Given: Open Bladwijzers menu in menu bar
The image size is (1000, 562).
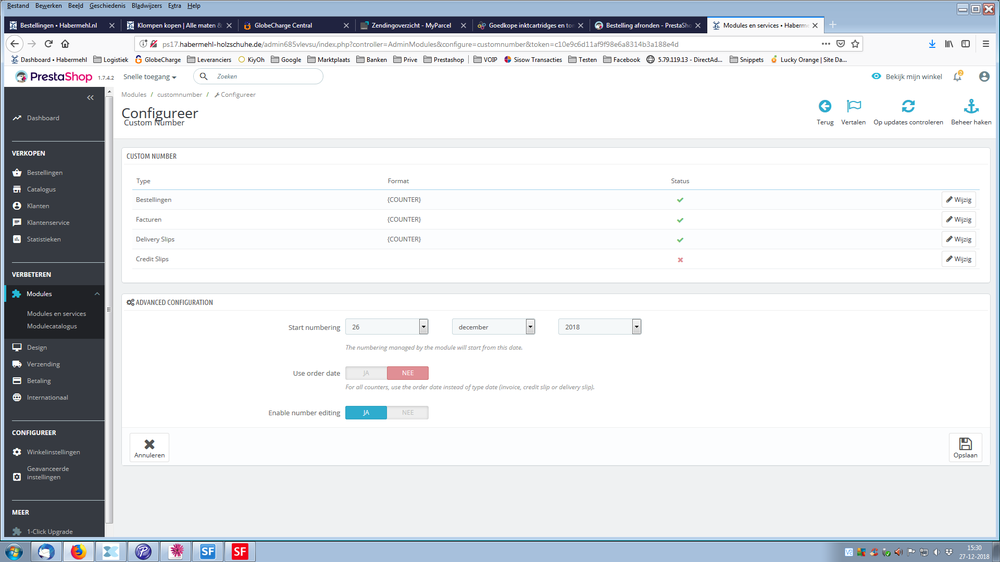Looking at the screenshot, I should (x=147, y=6).
